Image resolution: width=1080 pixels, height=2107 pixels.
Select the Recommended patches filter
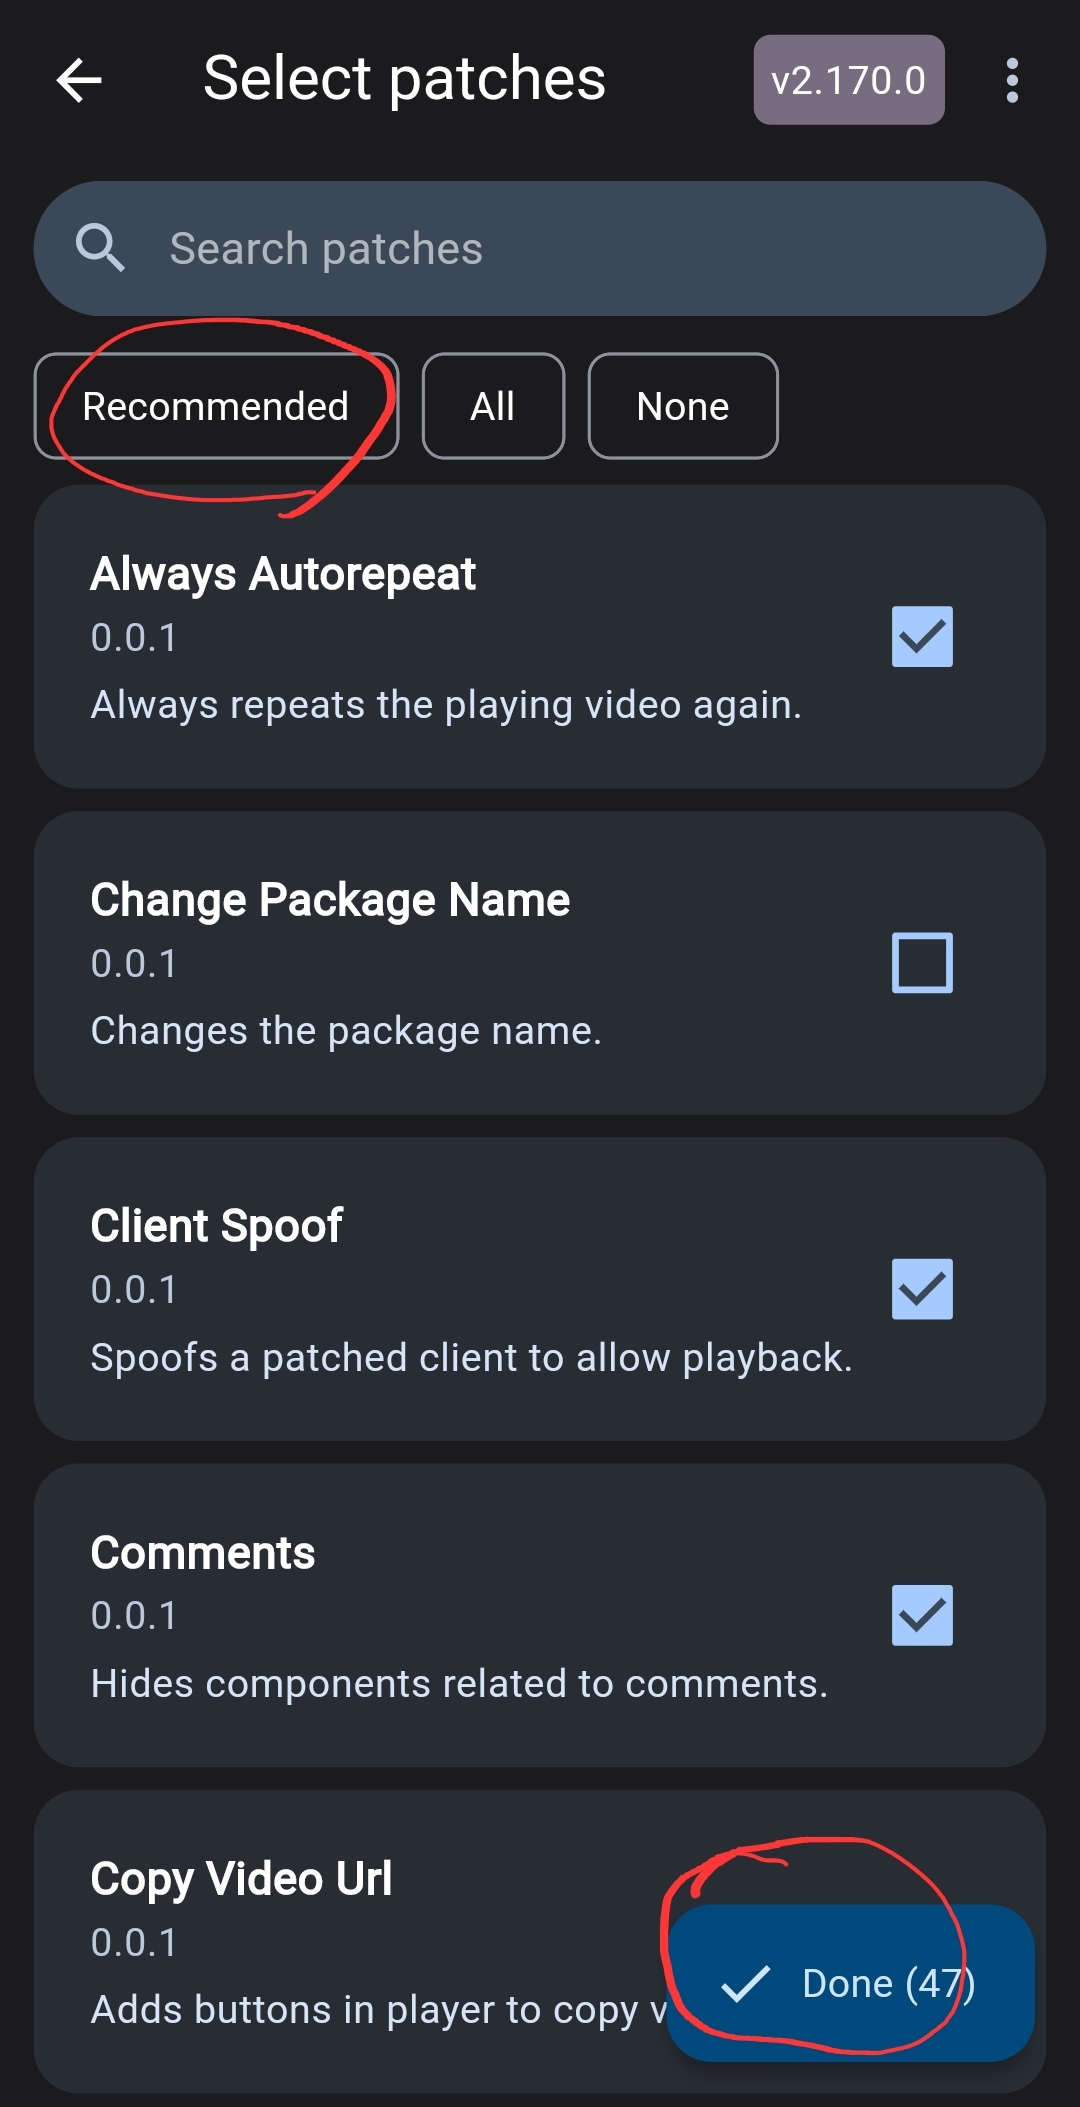pos(216,406)
